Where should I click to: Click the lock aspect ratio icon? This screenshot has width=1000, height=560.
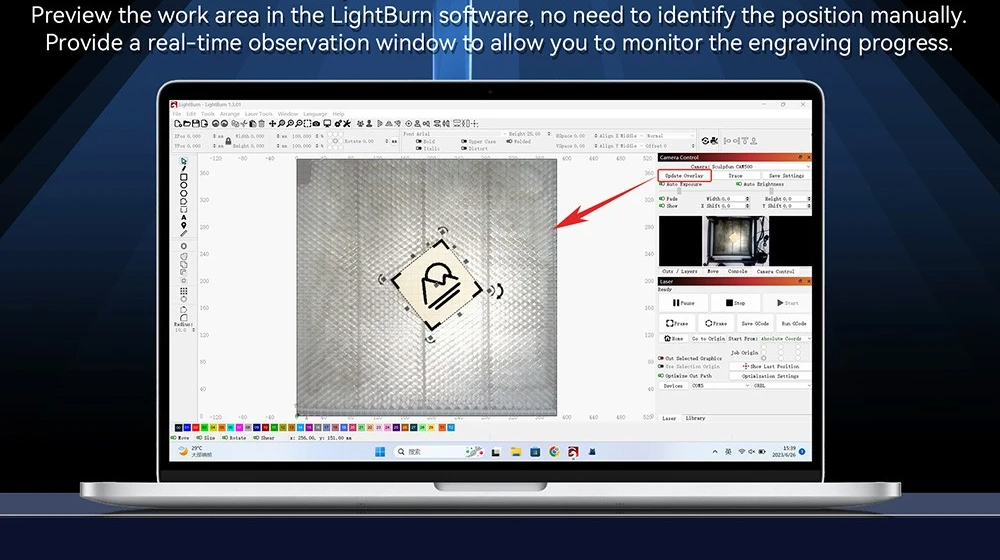tap(228, 141)
